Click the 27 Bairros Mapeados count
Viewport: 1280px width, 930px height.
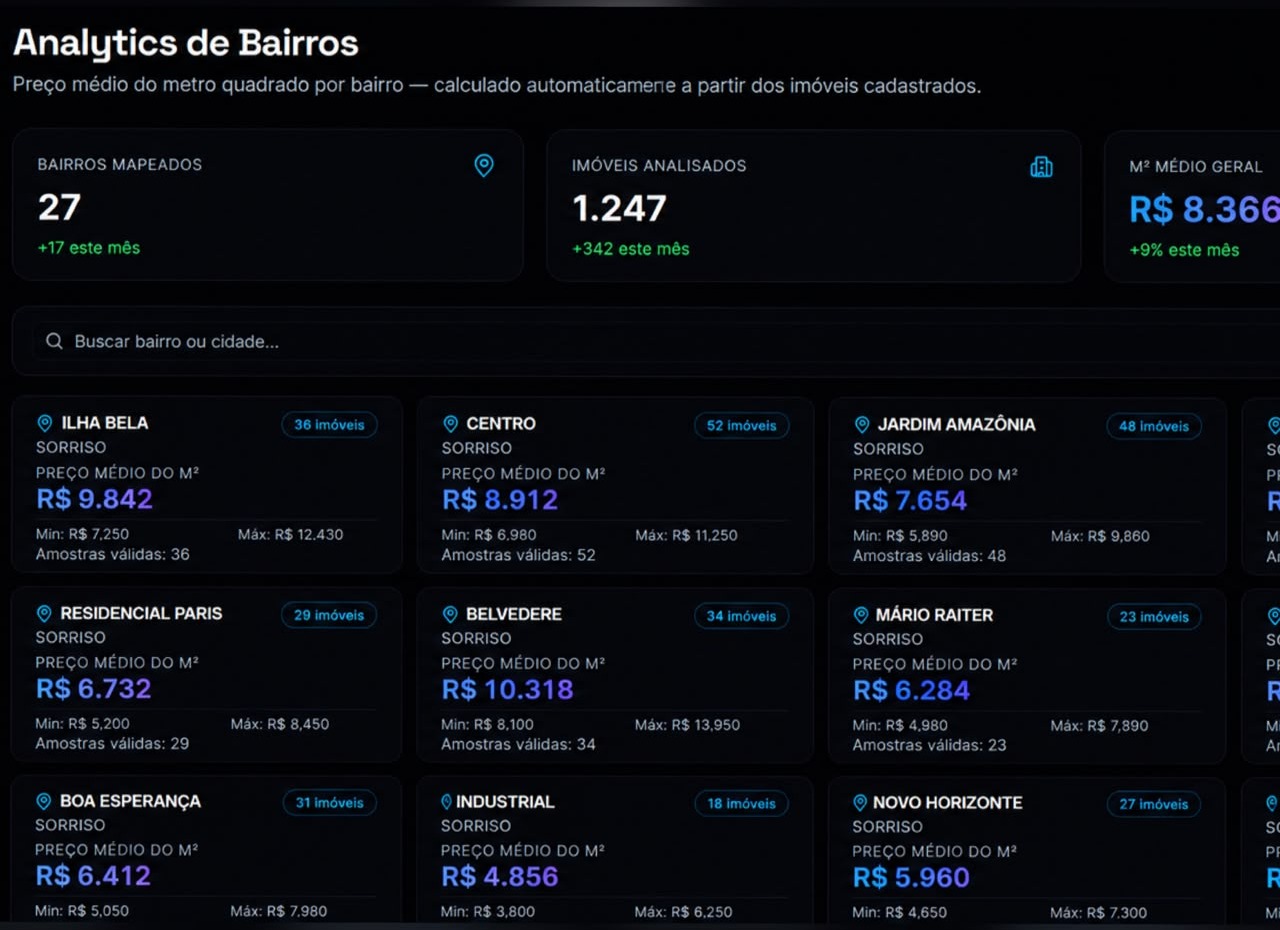59,207
